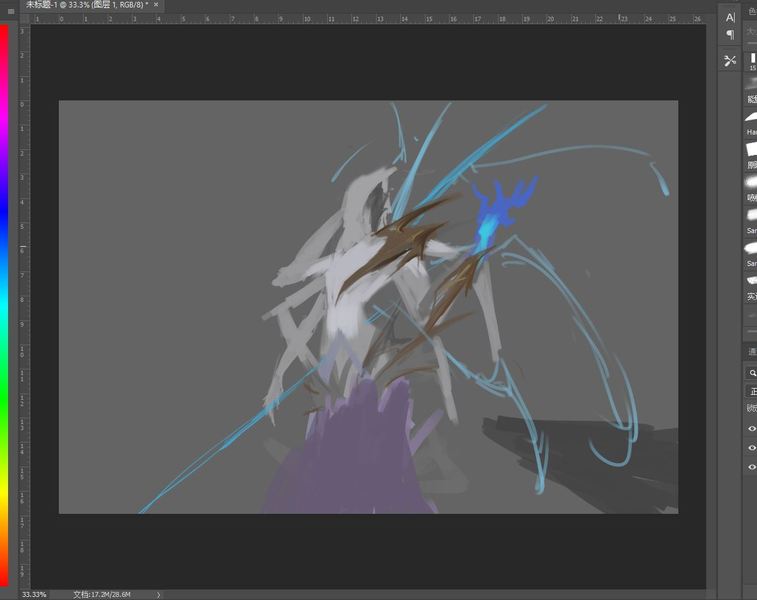Open the Character panel icon

click(x=730, y=17)
